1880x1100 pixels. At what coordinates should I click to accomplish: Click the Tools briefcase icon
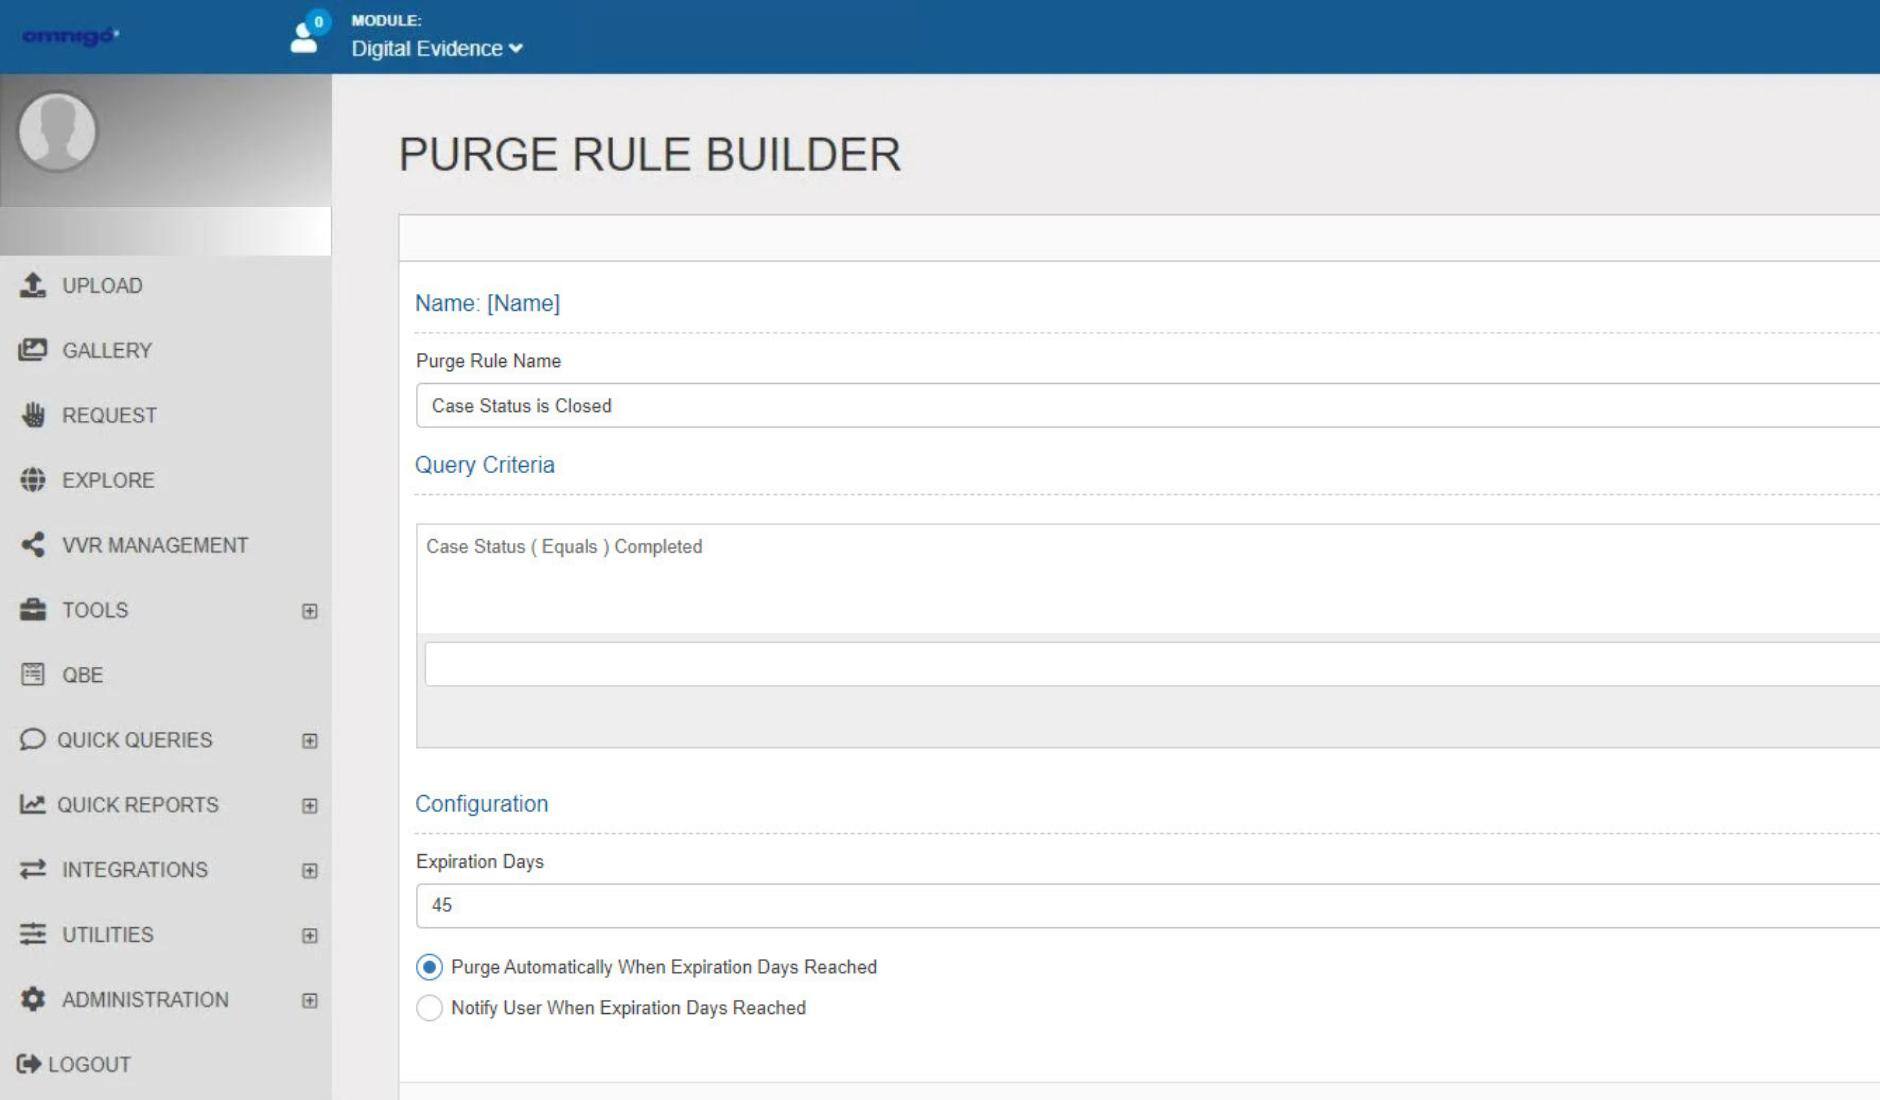33,610
